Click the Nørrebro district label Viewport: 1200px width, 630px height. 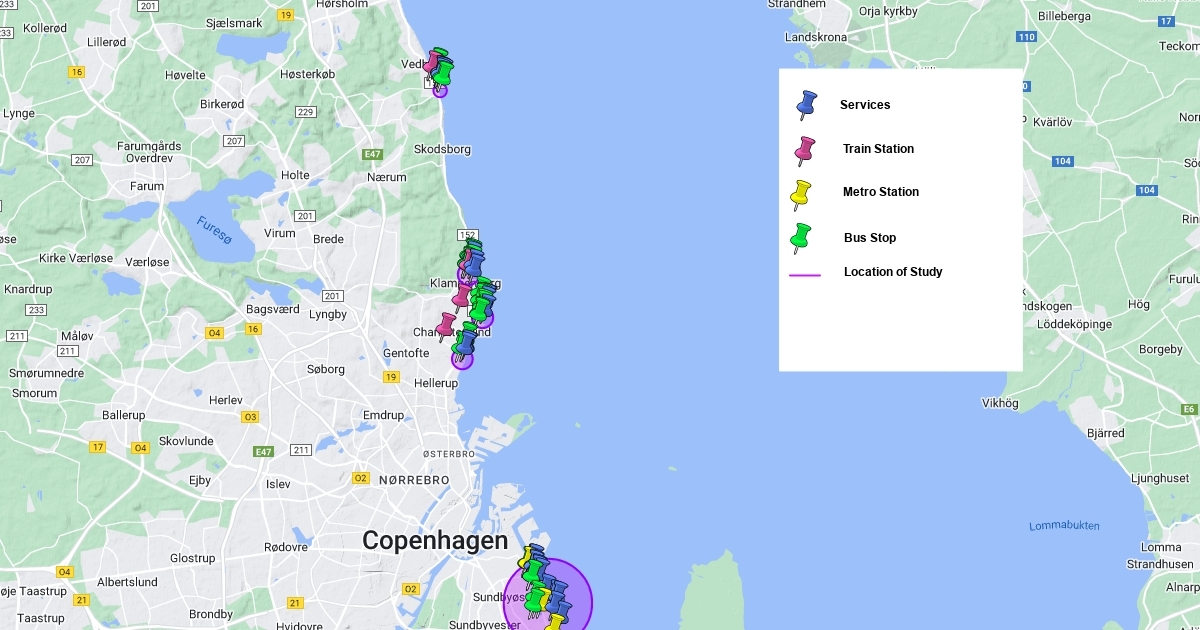[414, 480]
